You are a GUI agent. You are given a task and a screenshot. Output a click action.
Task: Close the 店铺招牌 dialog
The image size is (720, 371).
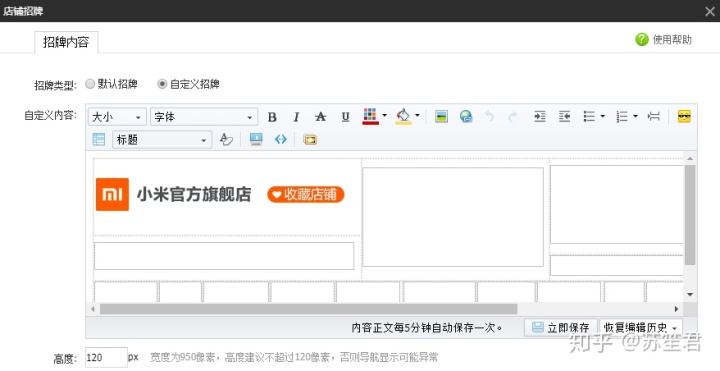(709, 11)
